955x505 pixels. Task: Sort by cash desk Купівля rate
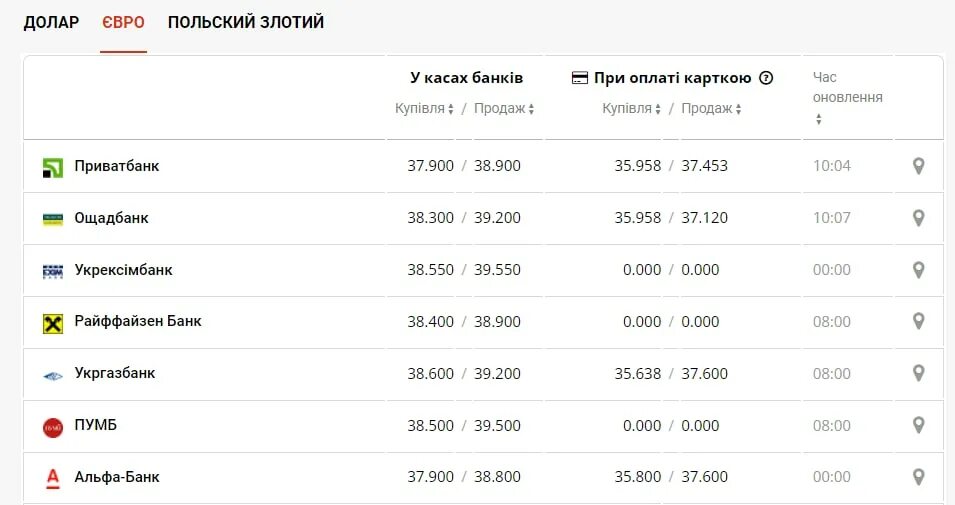click(425, 108)
